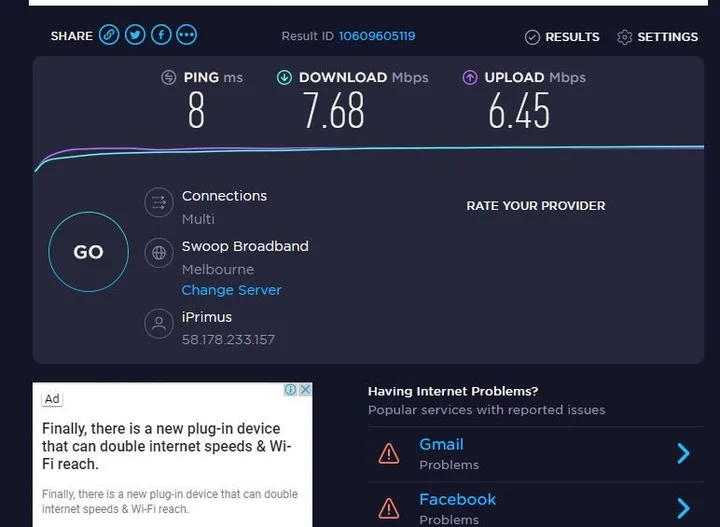Click the download arrow icon

point(285,78)
